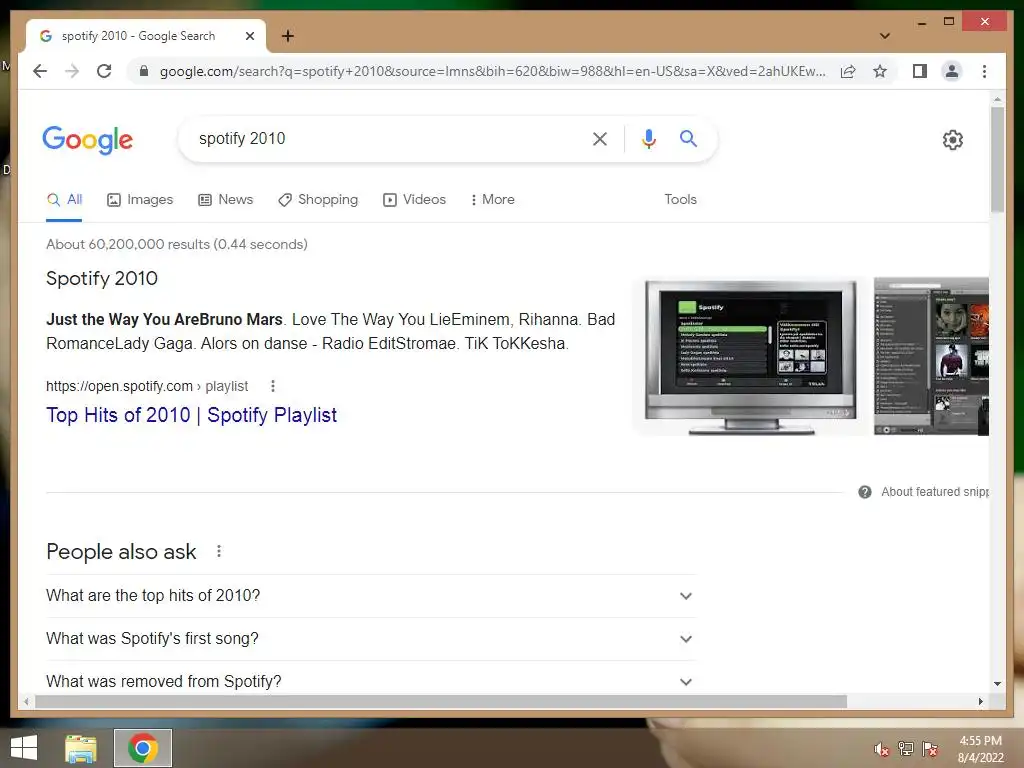Open Top Hits of 2010 Spotify Playlist link
1024x768 pixels.
[x=191, y=415]
